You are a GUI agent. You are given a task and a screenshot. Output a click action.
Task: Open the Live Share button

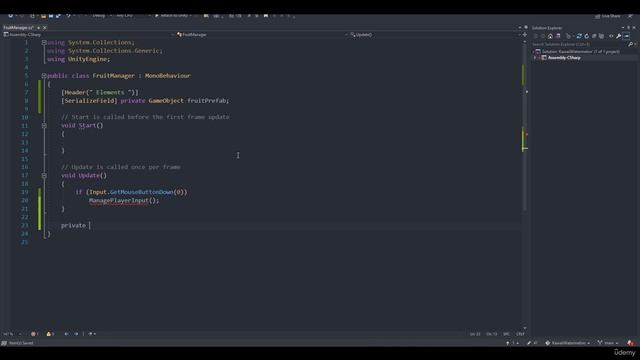(x=608, y=16)
